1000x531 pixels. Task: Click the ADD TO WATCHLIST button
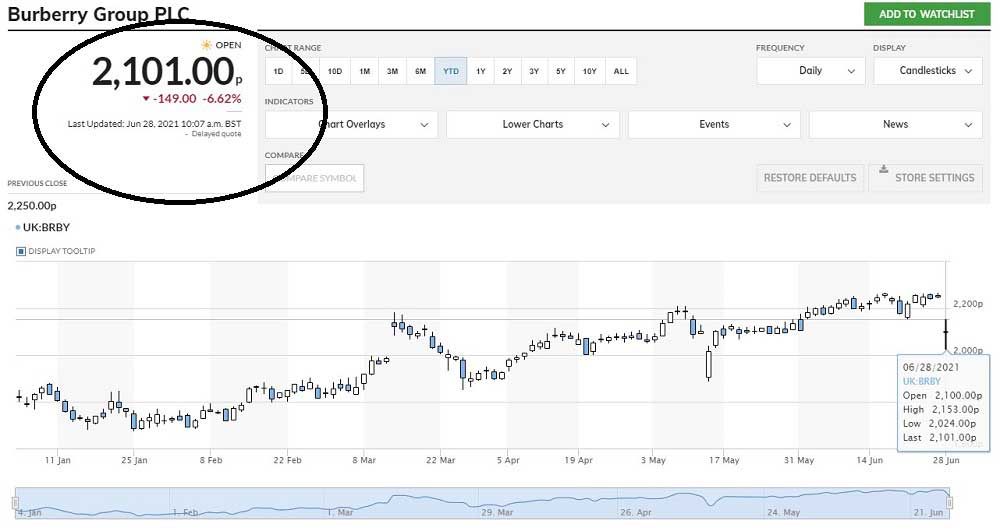click(x=927, y=14)
